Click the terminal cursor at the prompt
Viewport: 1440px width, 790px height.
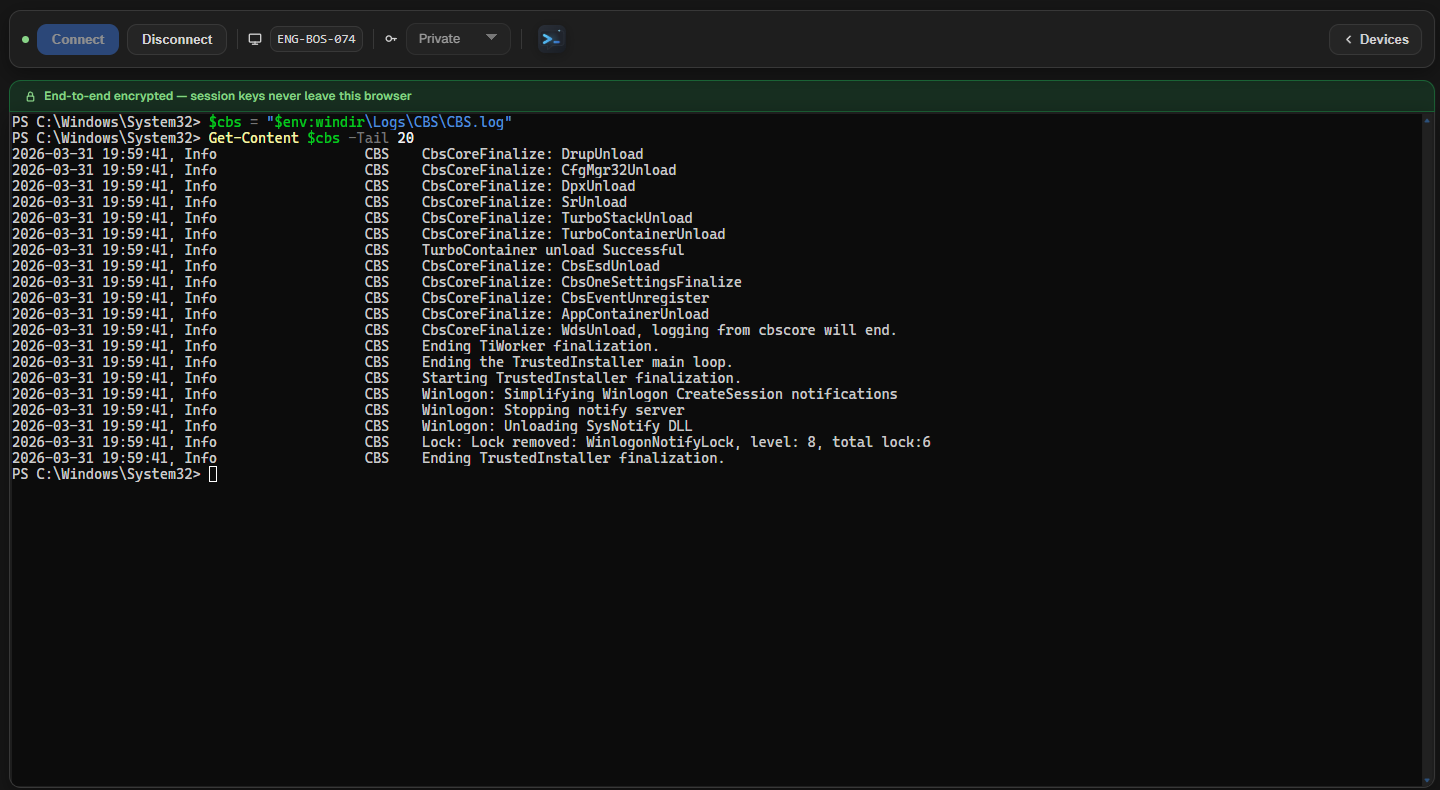click(213, 474)
